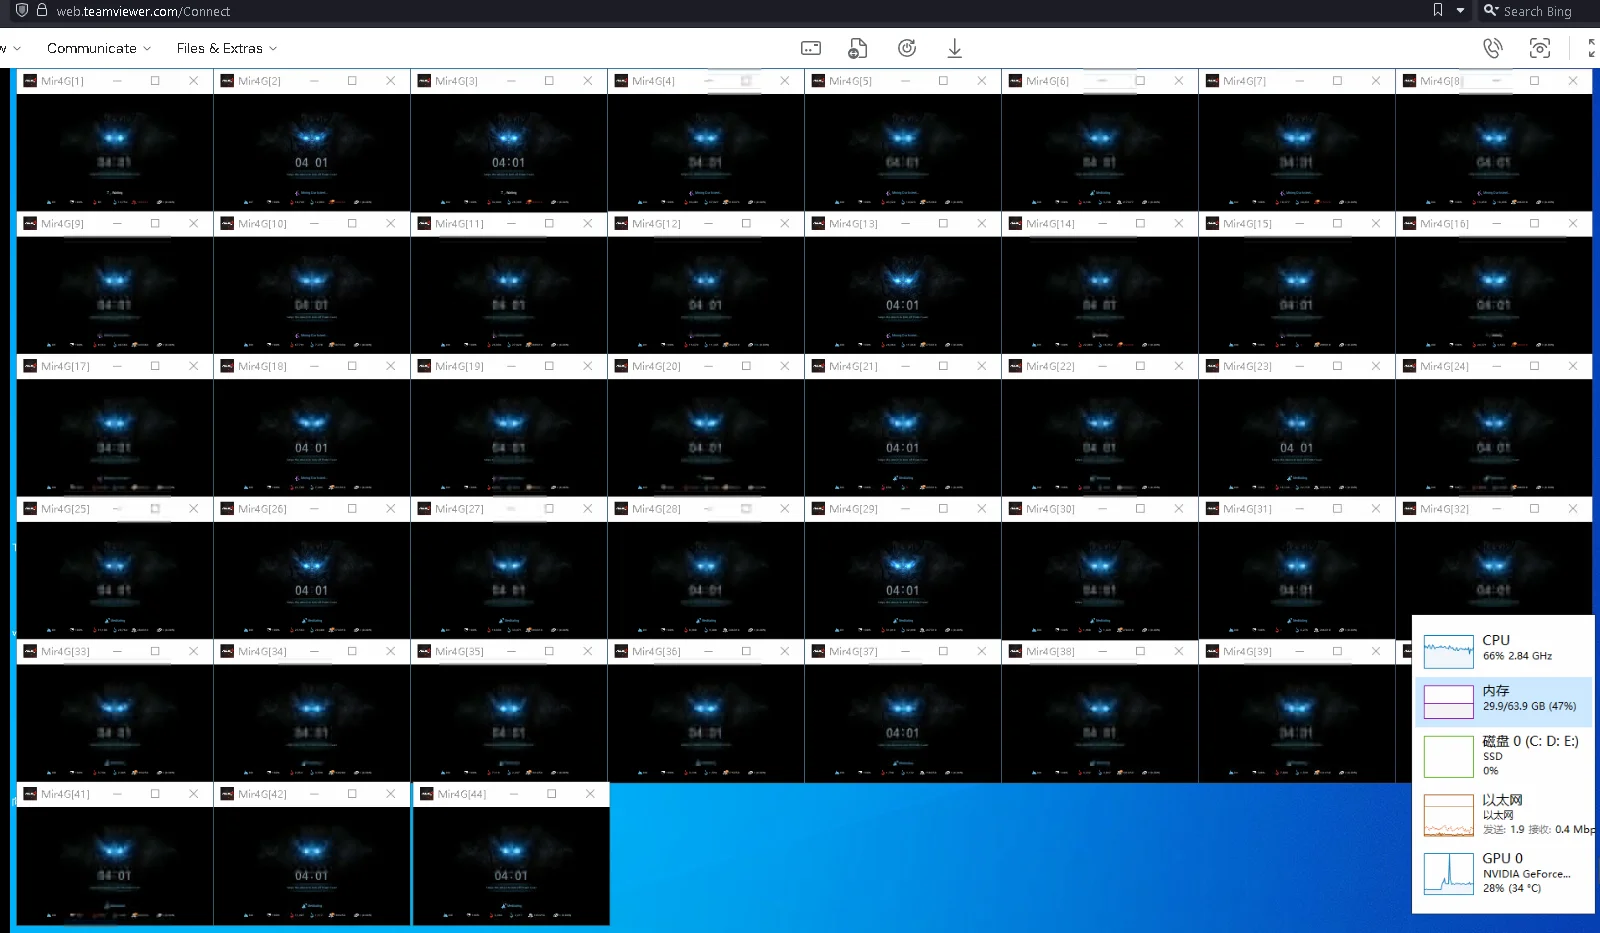Click the TeamViewer keyboard input icon
Image resolution: width=1600 pixels, height=933 pixels.
point(811,48)
